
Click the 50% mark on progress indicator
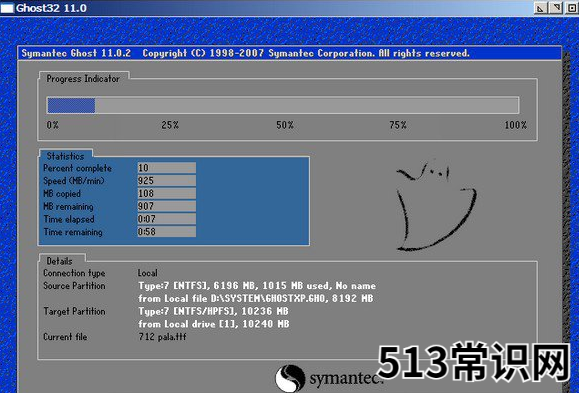coord(285,125)
